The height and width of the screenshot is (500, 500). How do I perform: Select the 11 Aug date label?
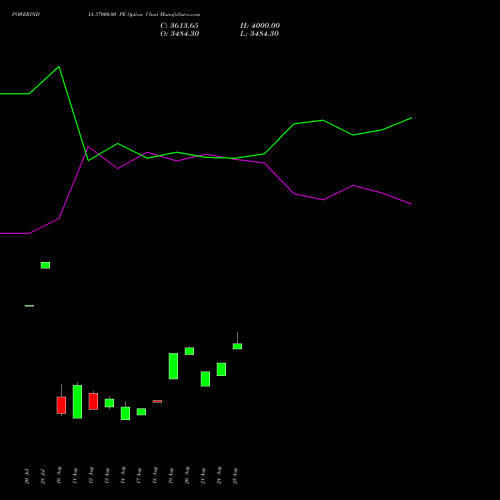(x=75, y=476)
